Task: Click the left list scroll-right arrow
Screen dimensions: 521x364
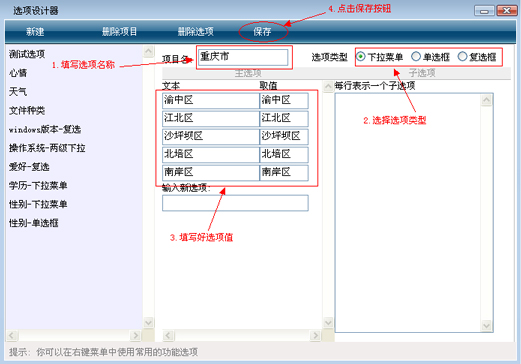Action: (x=135, y=335)
